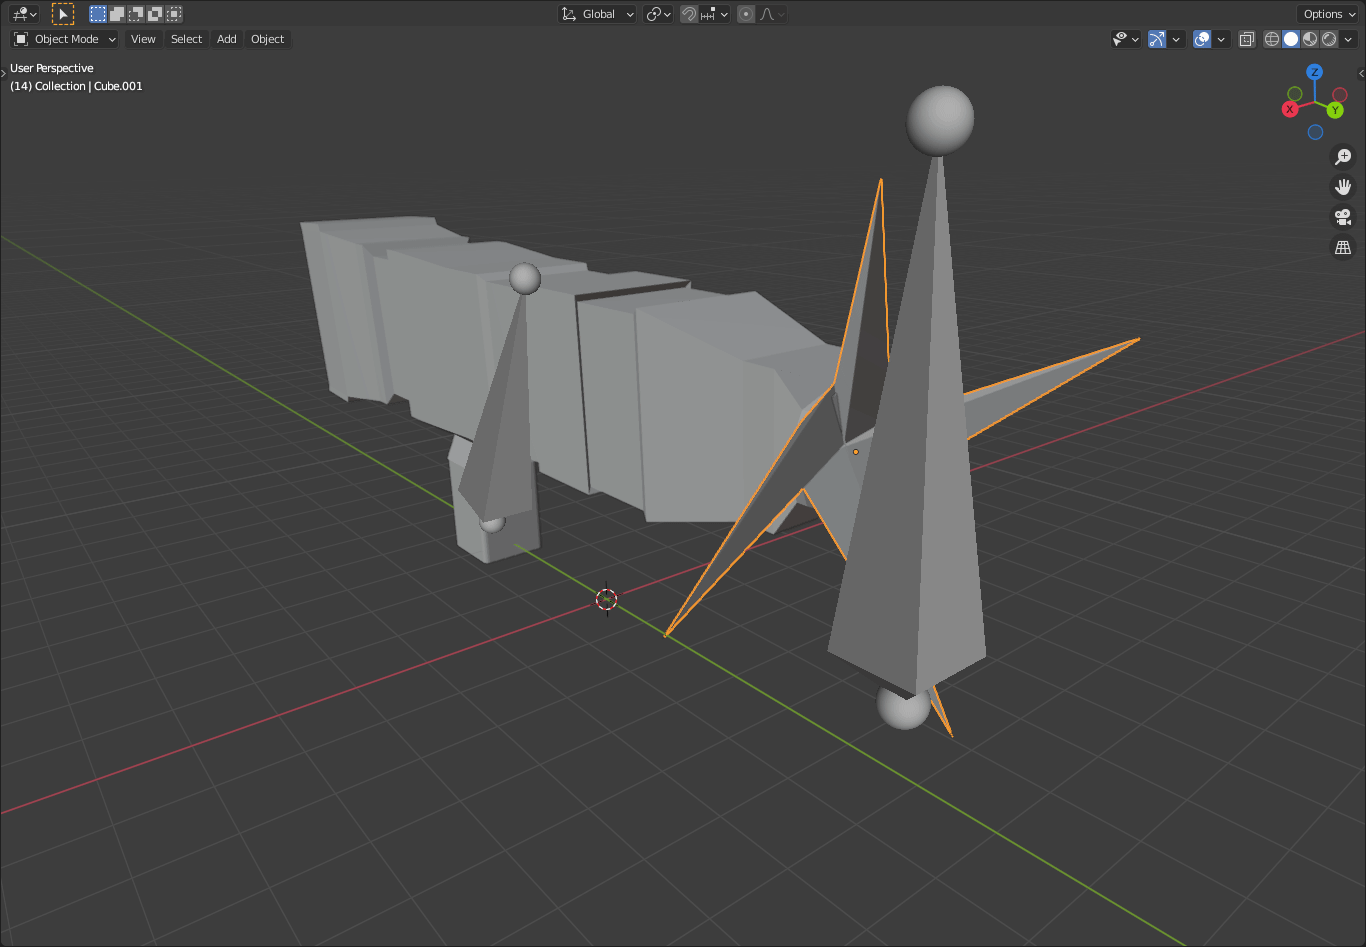1366x947 pixels.
Task: Toggle the snapping magnet
Action: point(689,14)
